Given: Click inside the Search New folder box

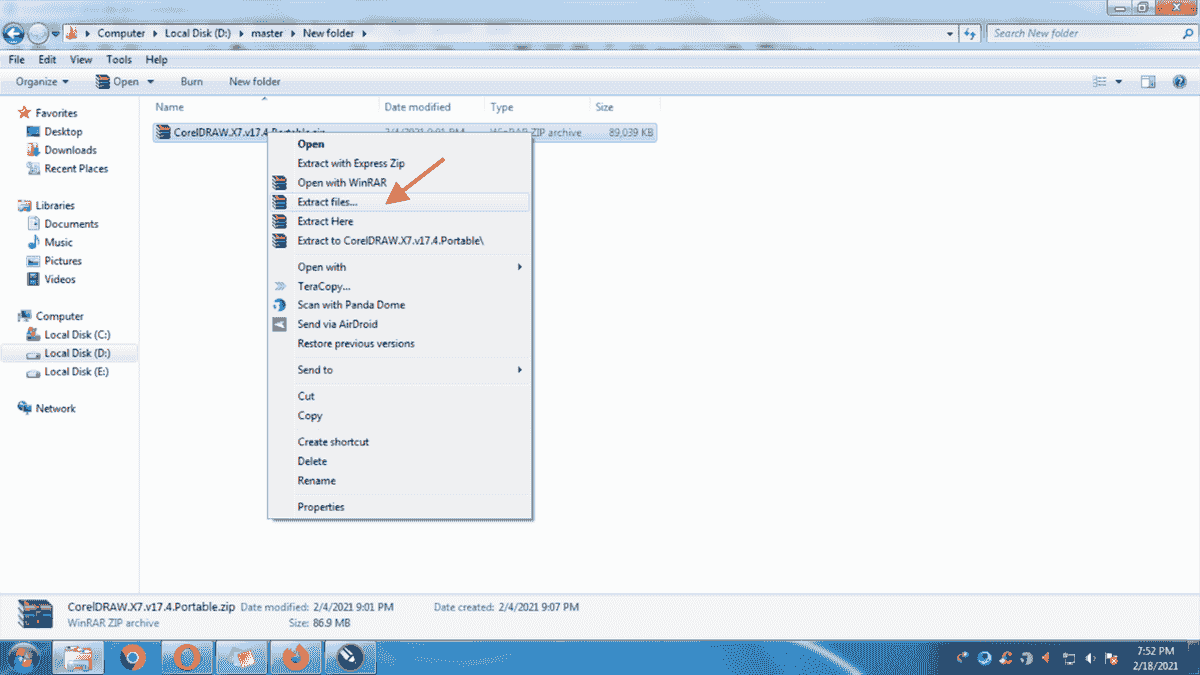Looking at the screenshot, I should (1090, 33).
